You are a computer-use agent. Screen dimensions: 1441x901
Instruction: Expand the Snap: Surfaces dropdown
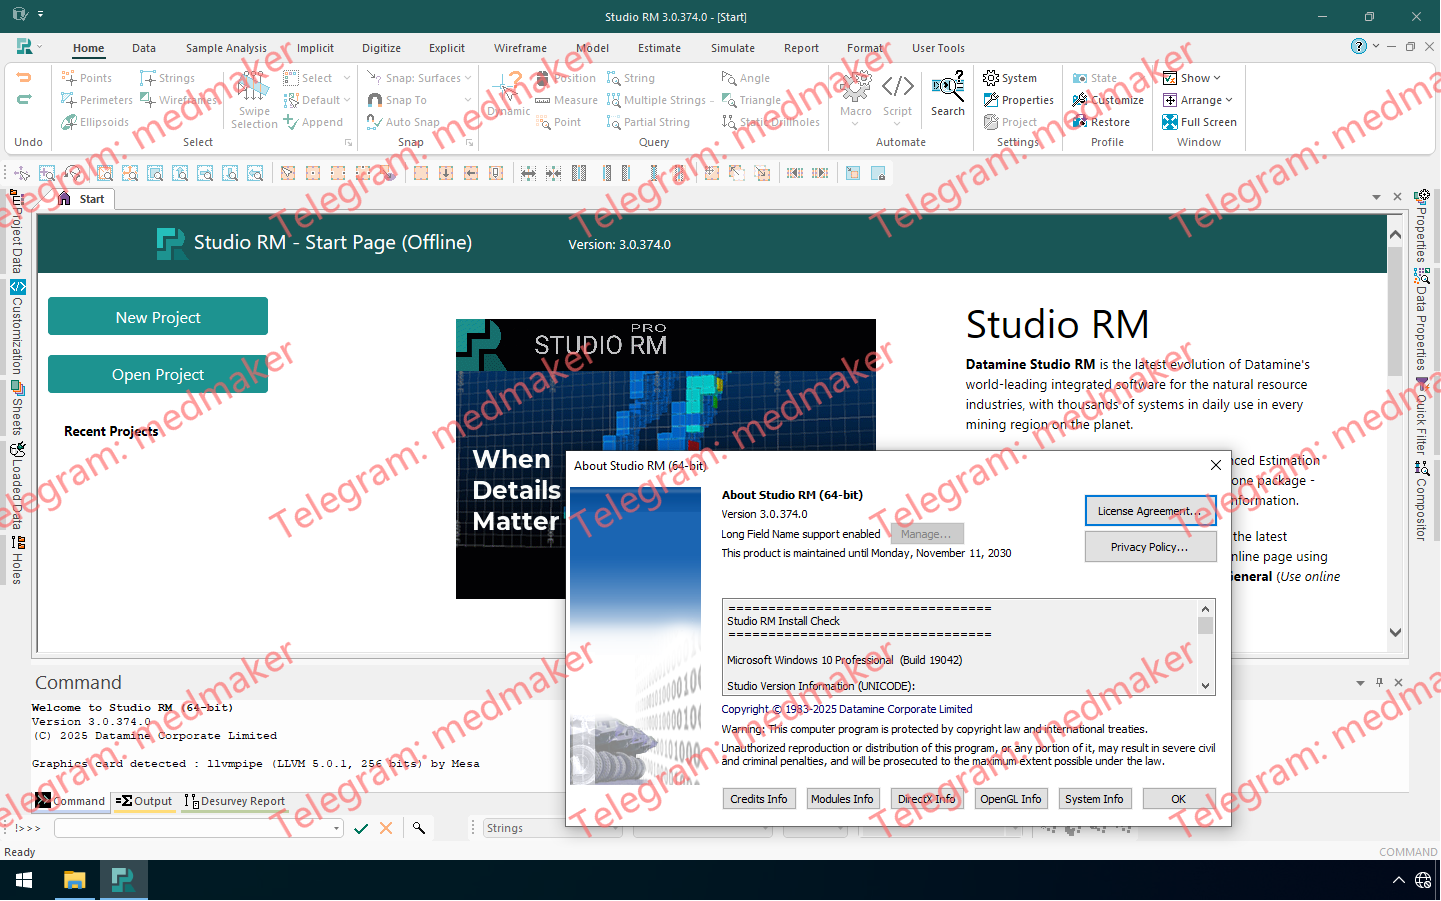tap(417, 77)
